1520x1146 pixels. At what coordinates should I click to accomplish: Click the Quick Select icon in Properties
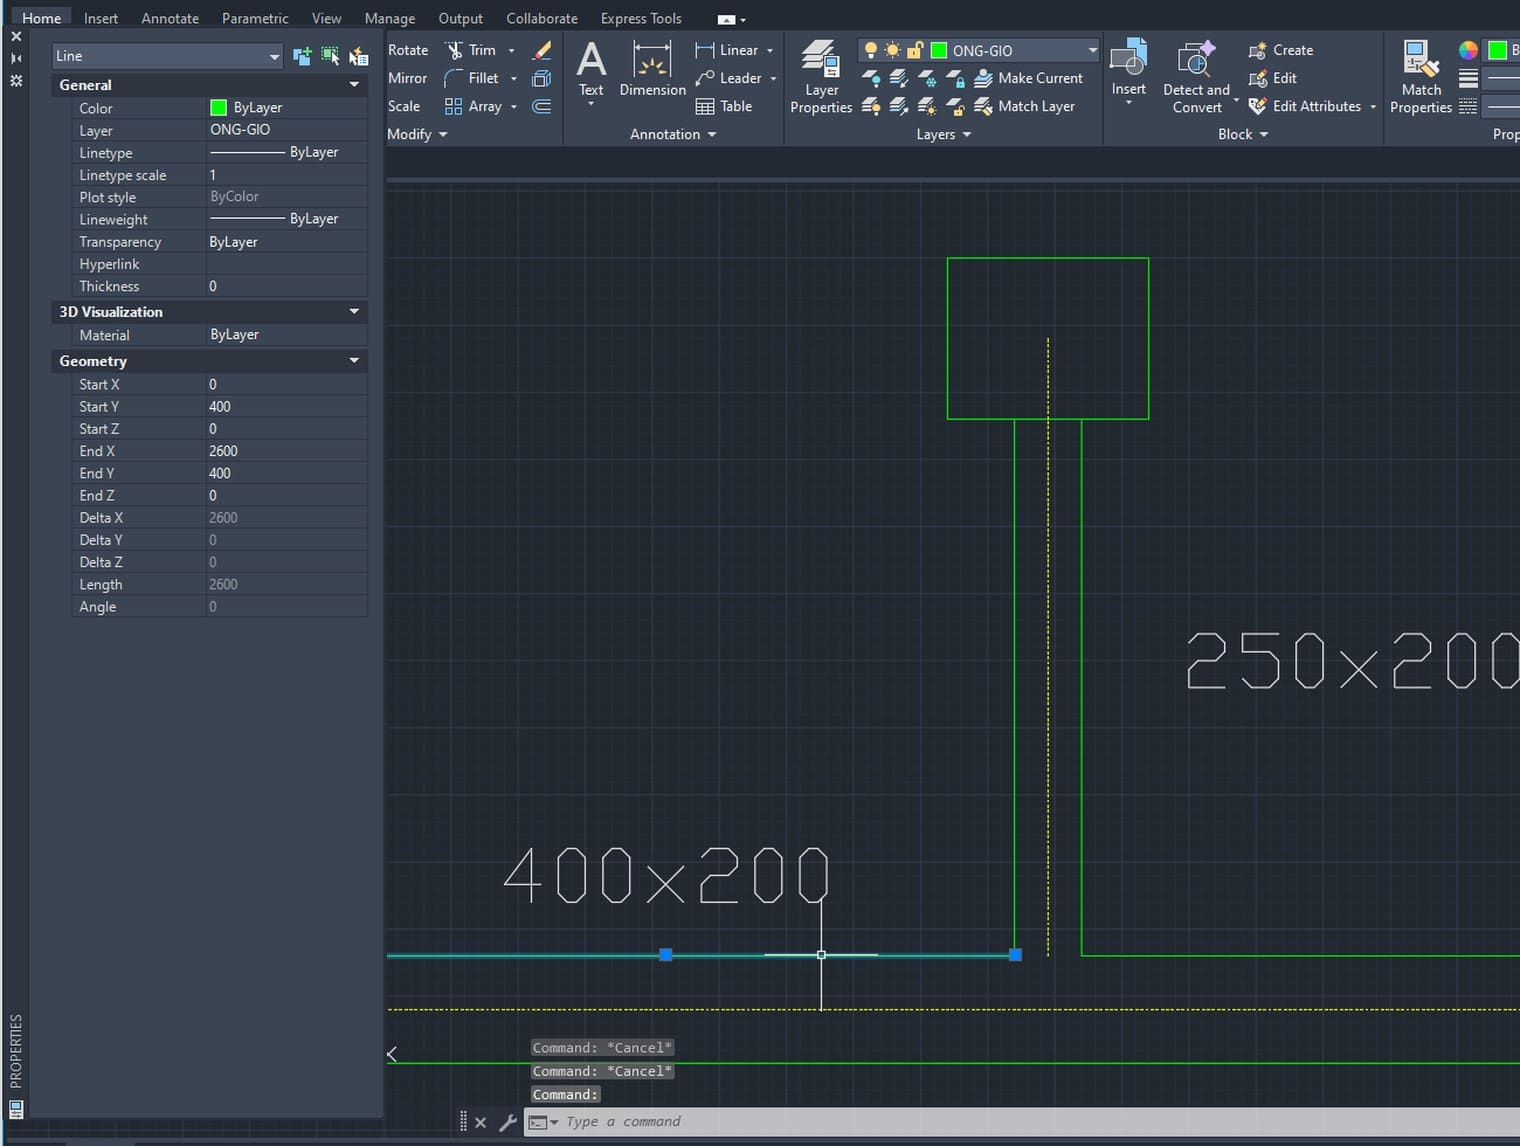(x=358, y=56)
